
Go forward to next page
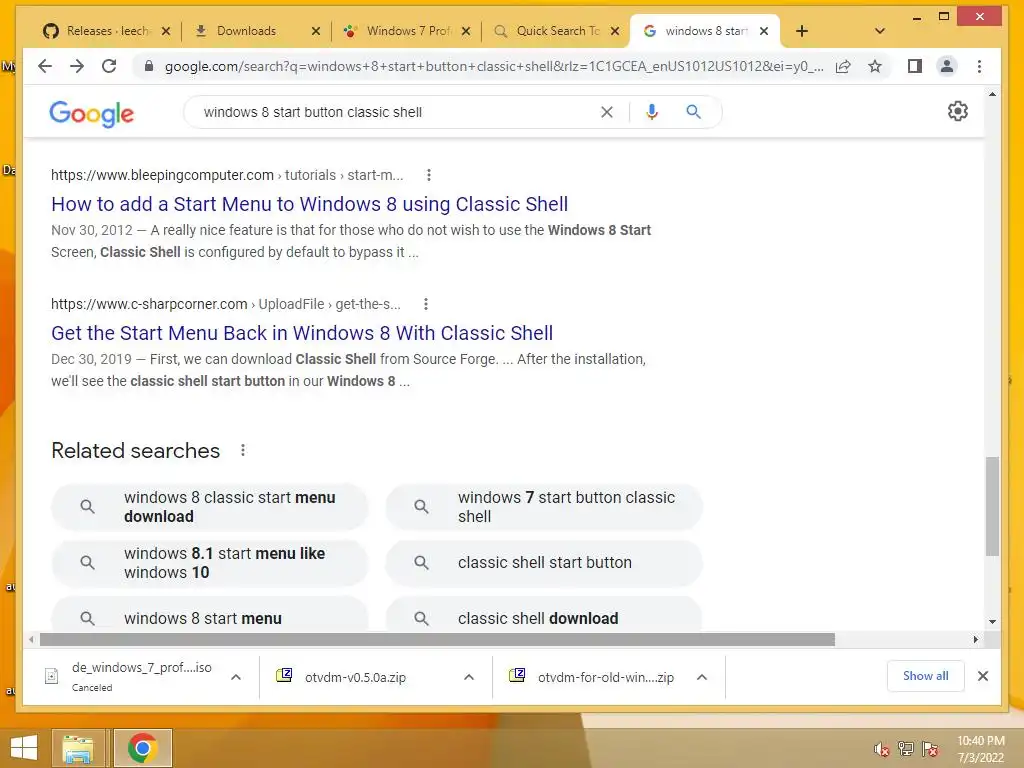(77, 66)
